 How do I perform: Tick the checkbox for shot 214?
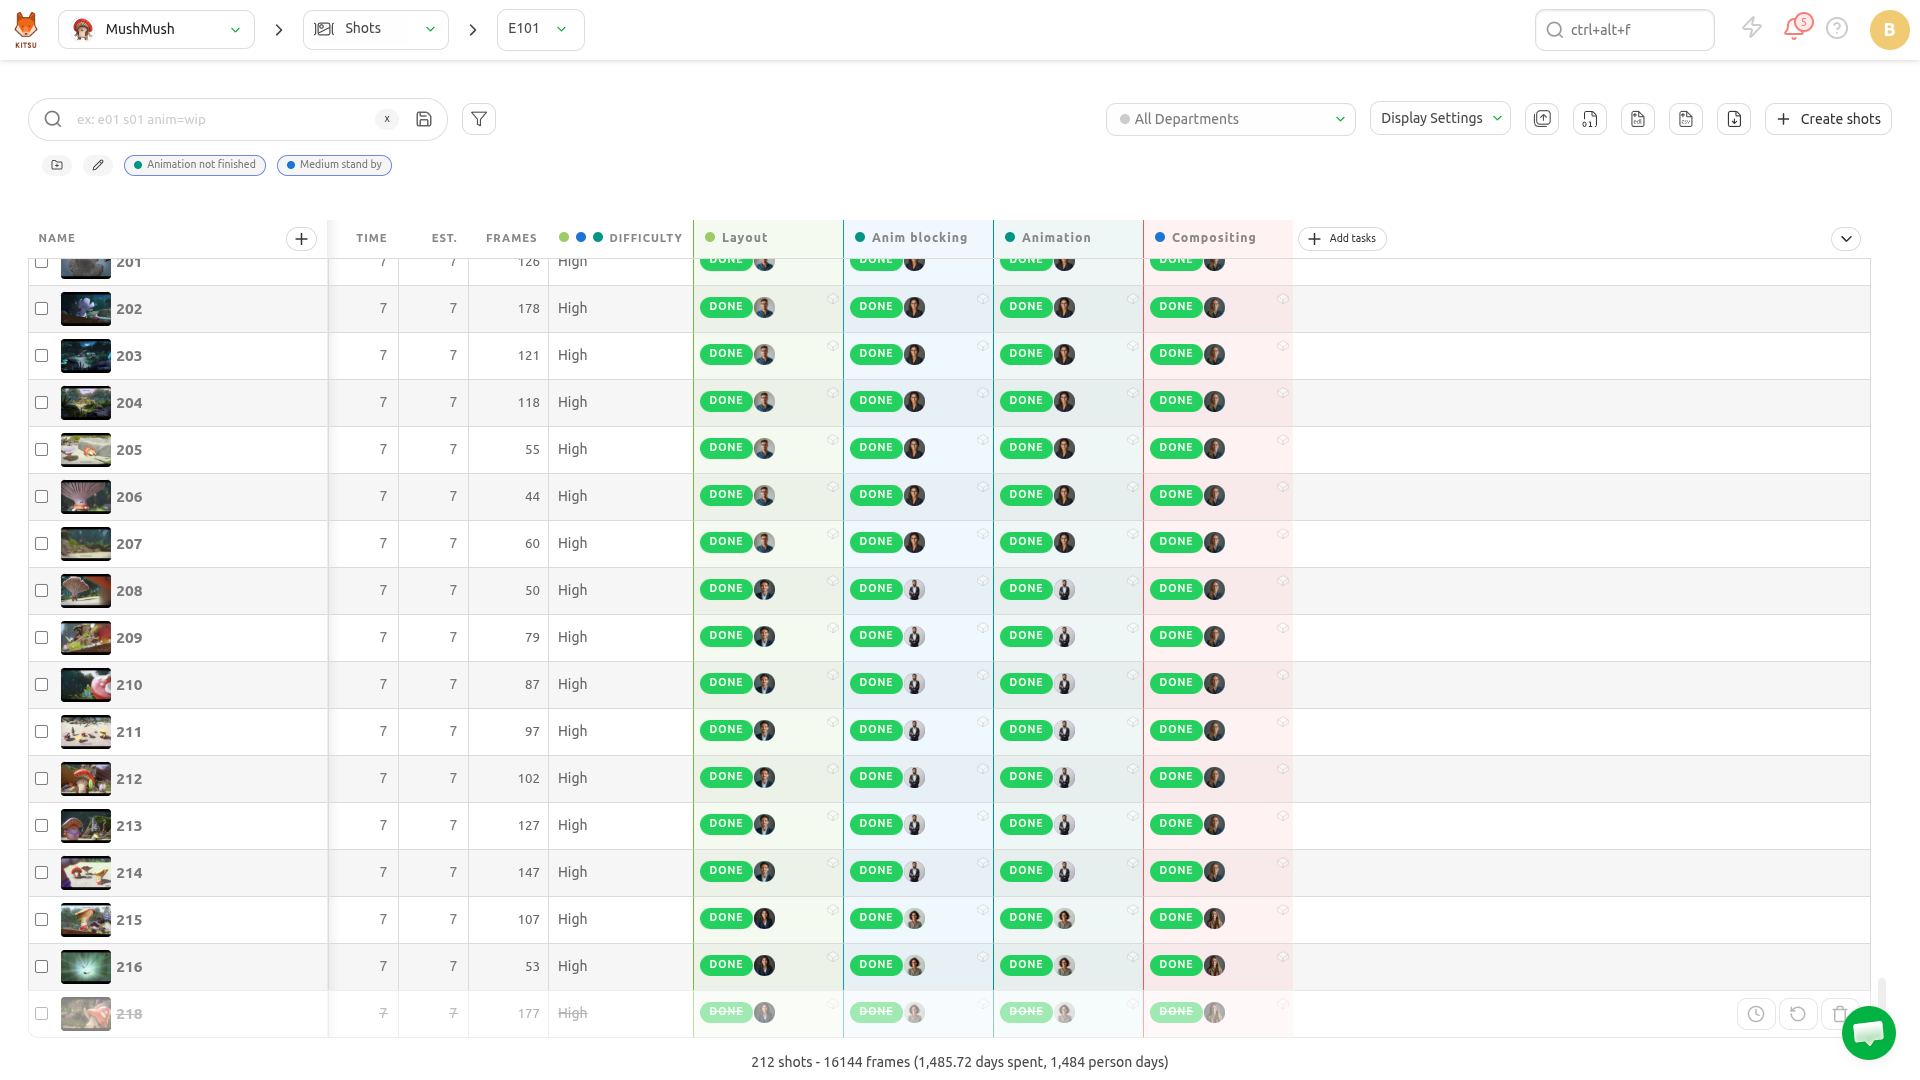click(42, 873)
